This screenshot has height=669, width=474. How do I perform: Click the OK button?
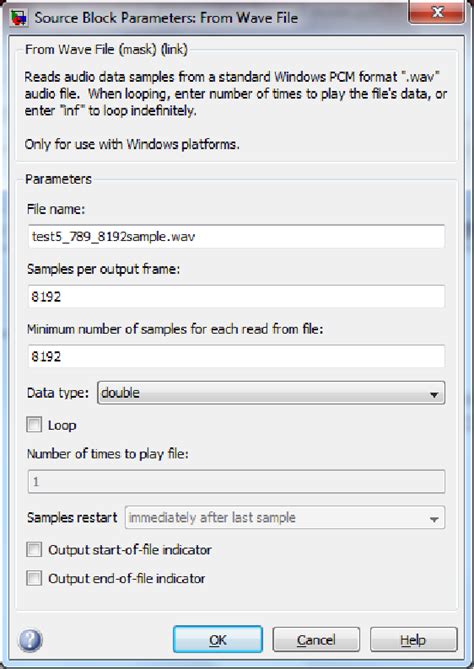pos(218,640)
